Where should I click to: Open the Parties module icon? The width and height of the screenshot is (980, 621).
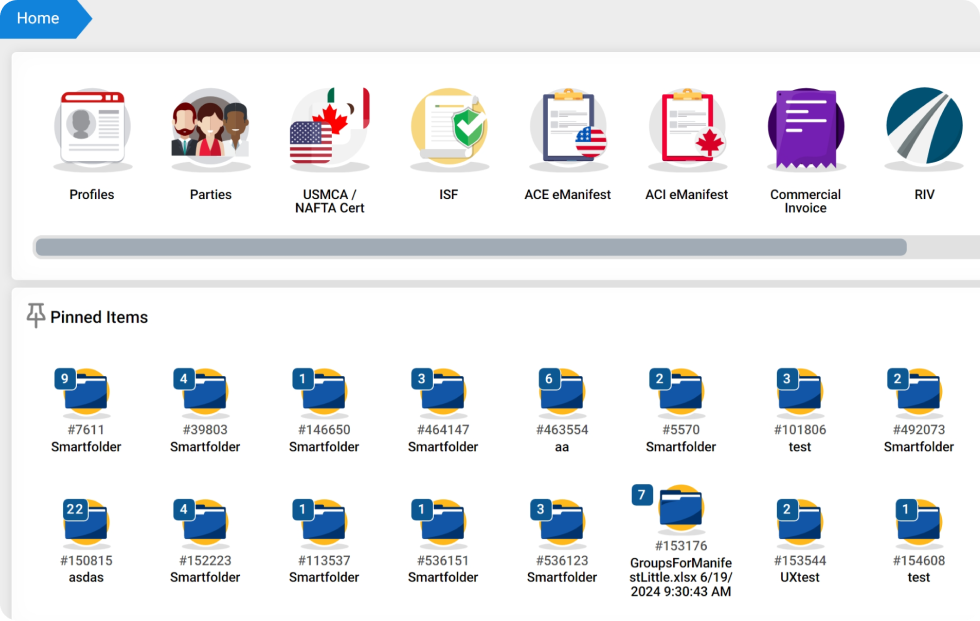point(211,129)
